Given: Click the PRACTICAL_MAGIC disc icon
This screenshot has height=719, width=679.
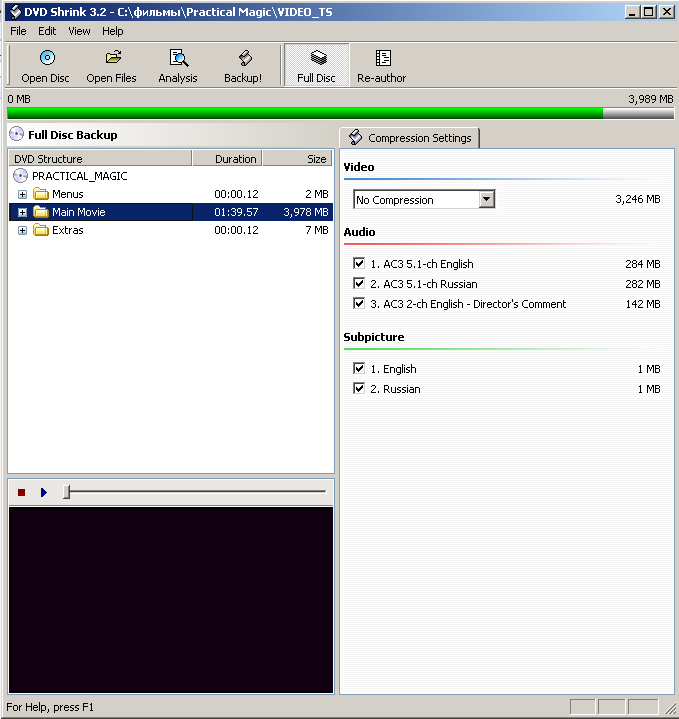Looking at the screenshot, I should (x=20, y=176).
